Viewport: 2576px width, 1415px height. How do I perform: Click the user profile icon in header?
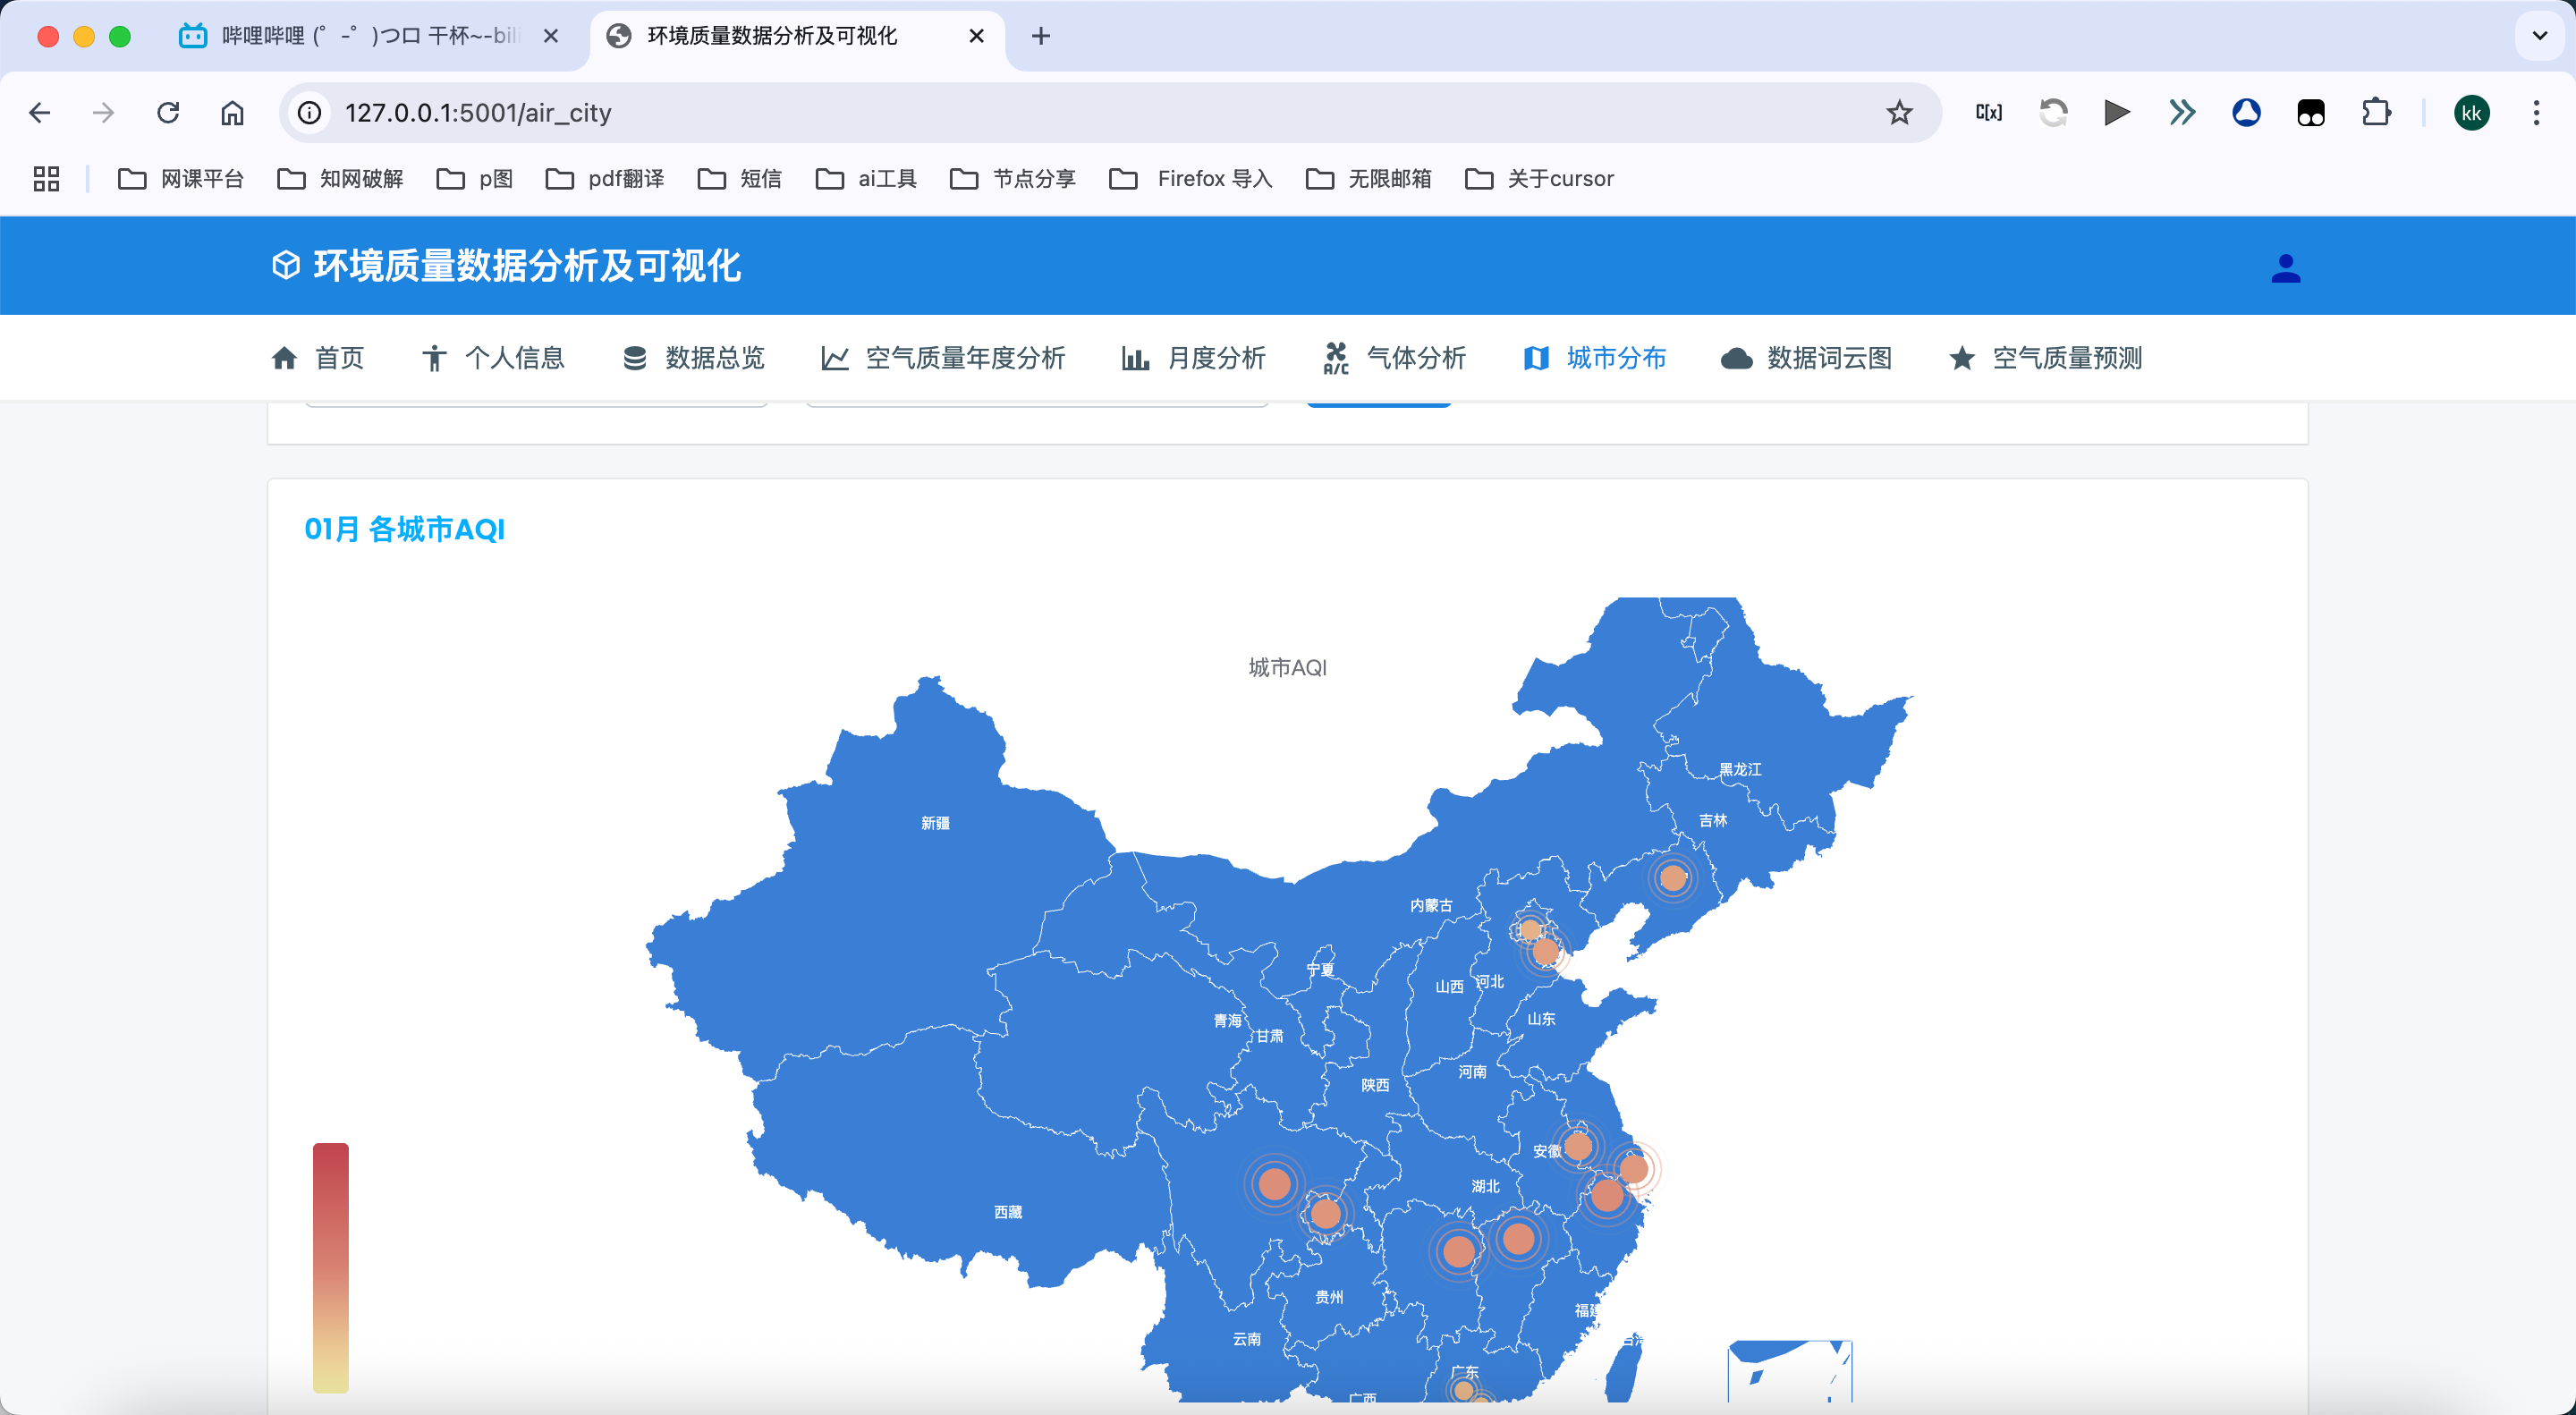(x=2285, y=268)
